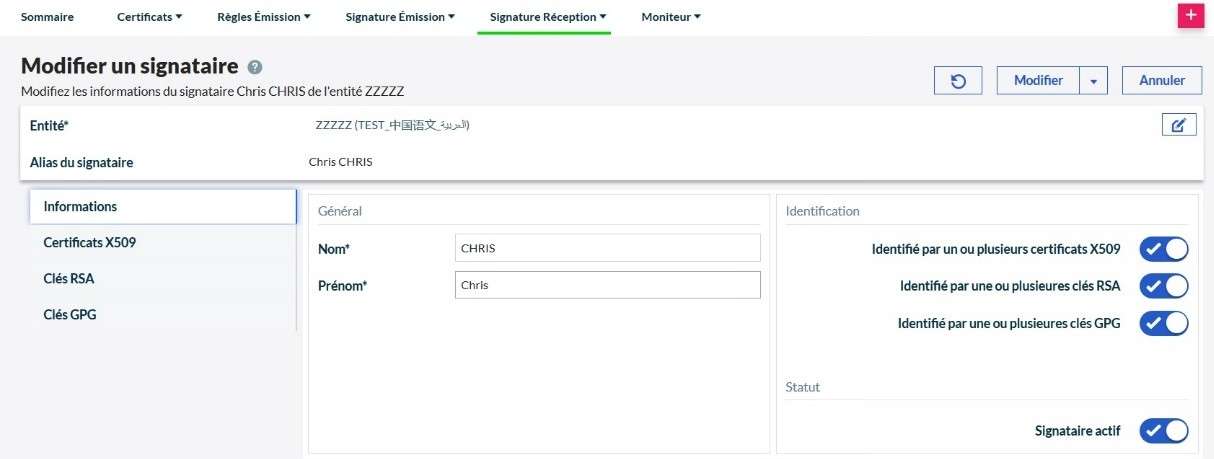Toggle identification by X509 certificates
This screenshot has width=1214, height=459.
pyautogui.click(x=1163, y=249)
